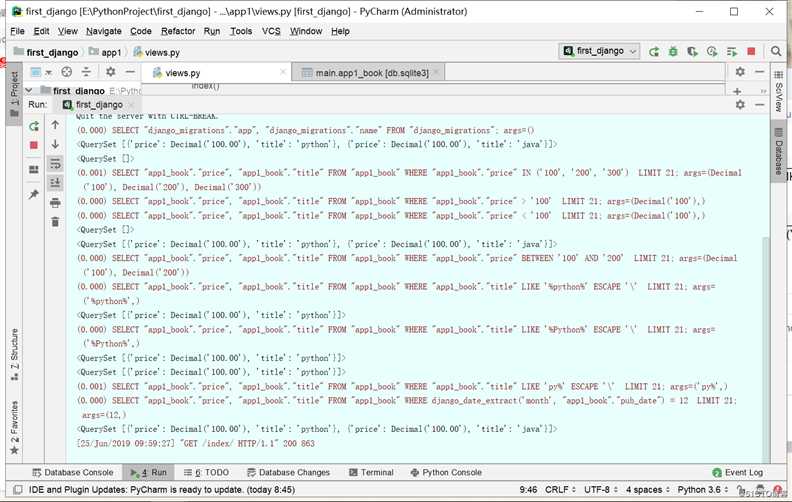Open Project view mode dropdown
Viewport: 792px width, 502px height.
tap(40, 72)
